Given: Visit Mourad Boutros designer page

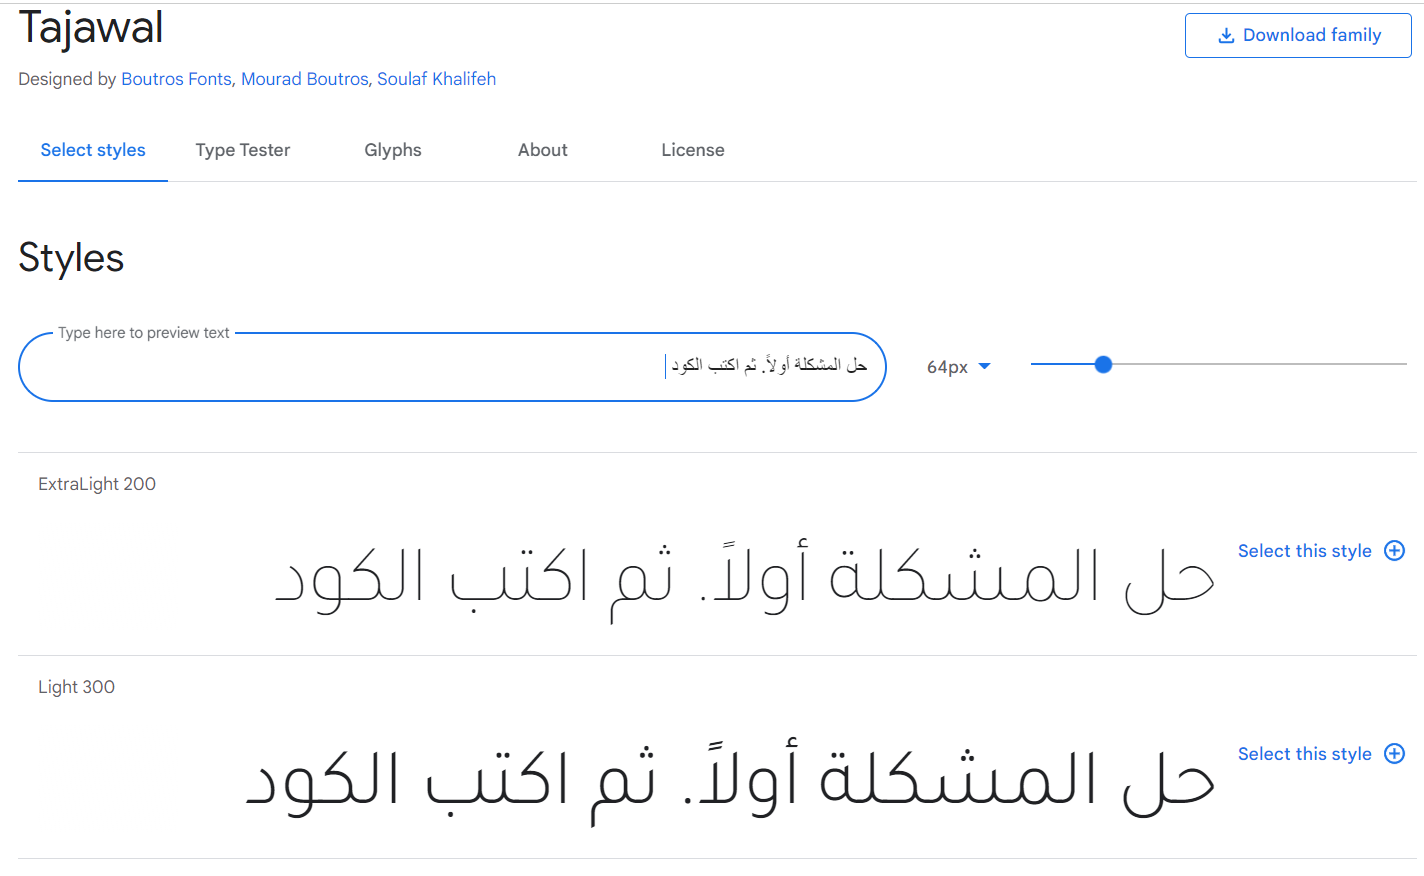Looking at the screenshot, I should click(x=305, y=79).
